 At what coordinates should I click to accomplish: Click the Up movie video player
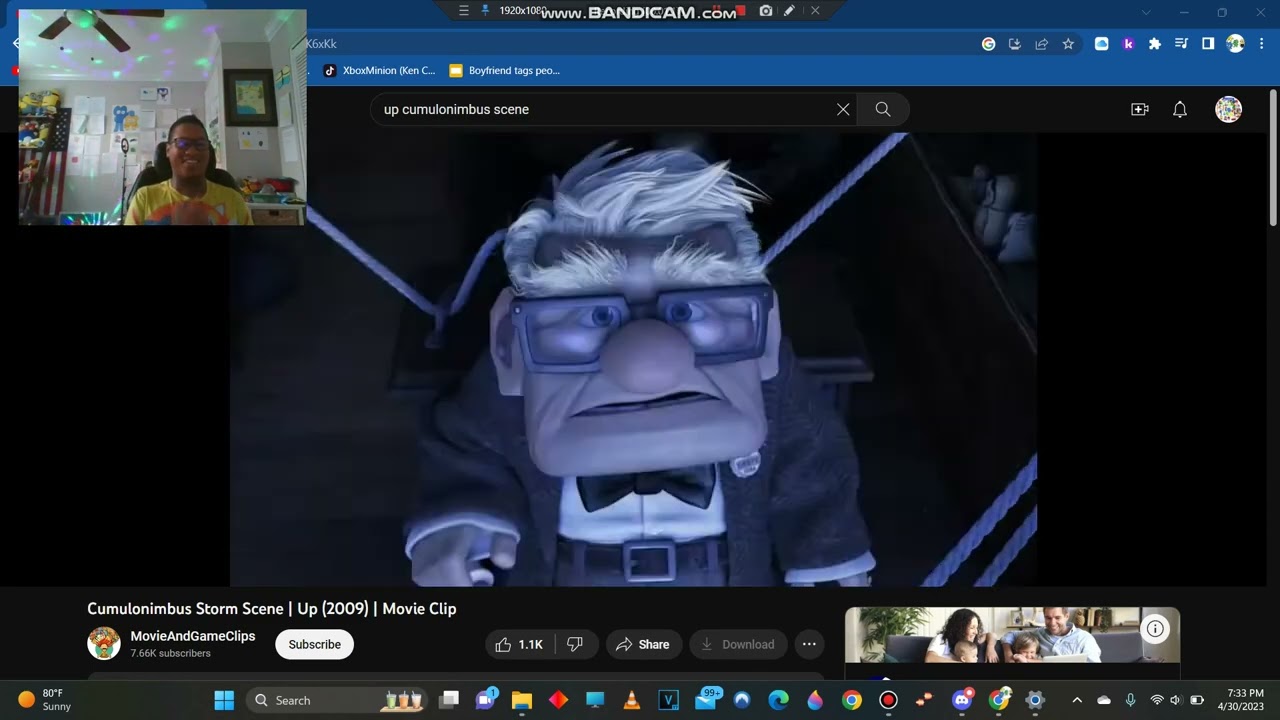tap(633, 360)
